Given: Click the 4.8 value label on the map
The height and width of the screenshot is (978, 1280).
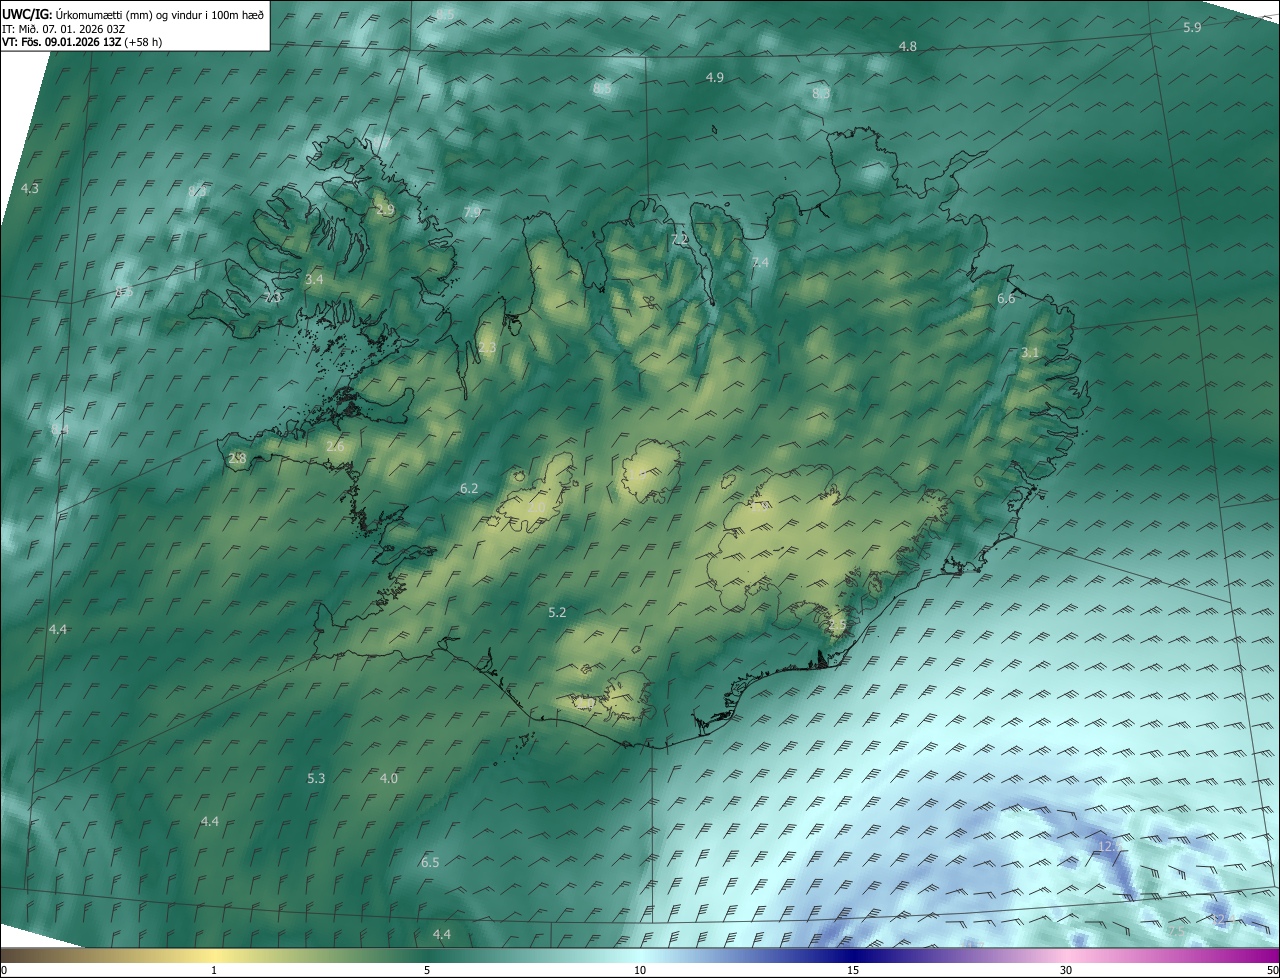Looking at the screenshot, I should tap(907, 47).
